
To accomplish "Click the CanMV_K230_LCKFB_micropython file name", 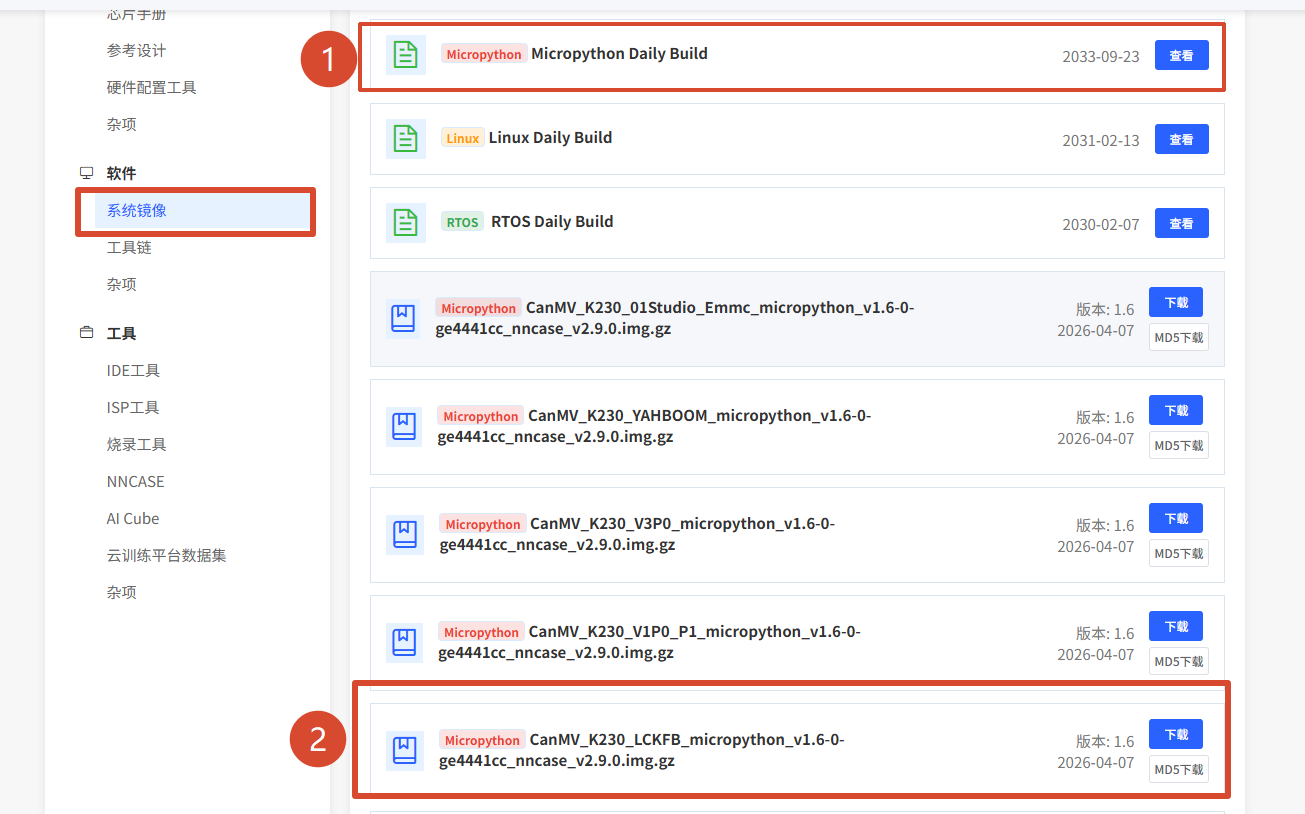I will (x=642, y=750).
